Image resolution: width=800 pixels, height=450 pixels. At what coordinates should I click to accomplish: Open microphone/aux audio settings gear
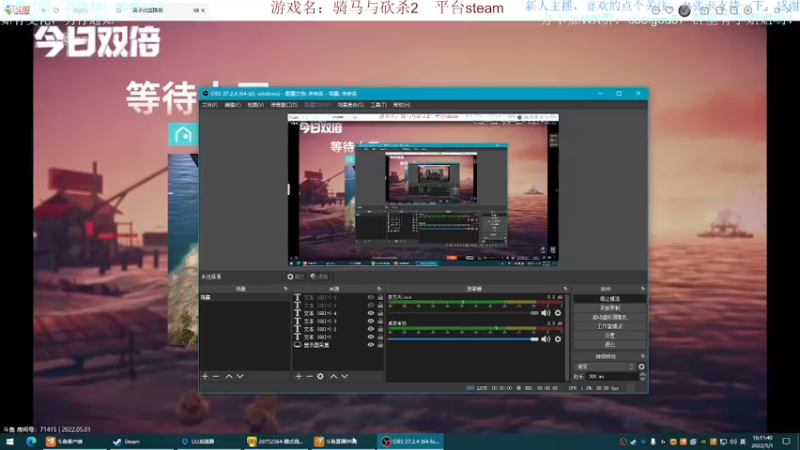(x=558, y=313)
